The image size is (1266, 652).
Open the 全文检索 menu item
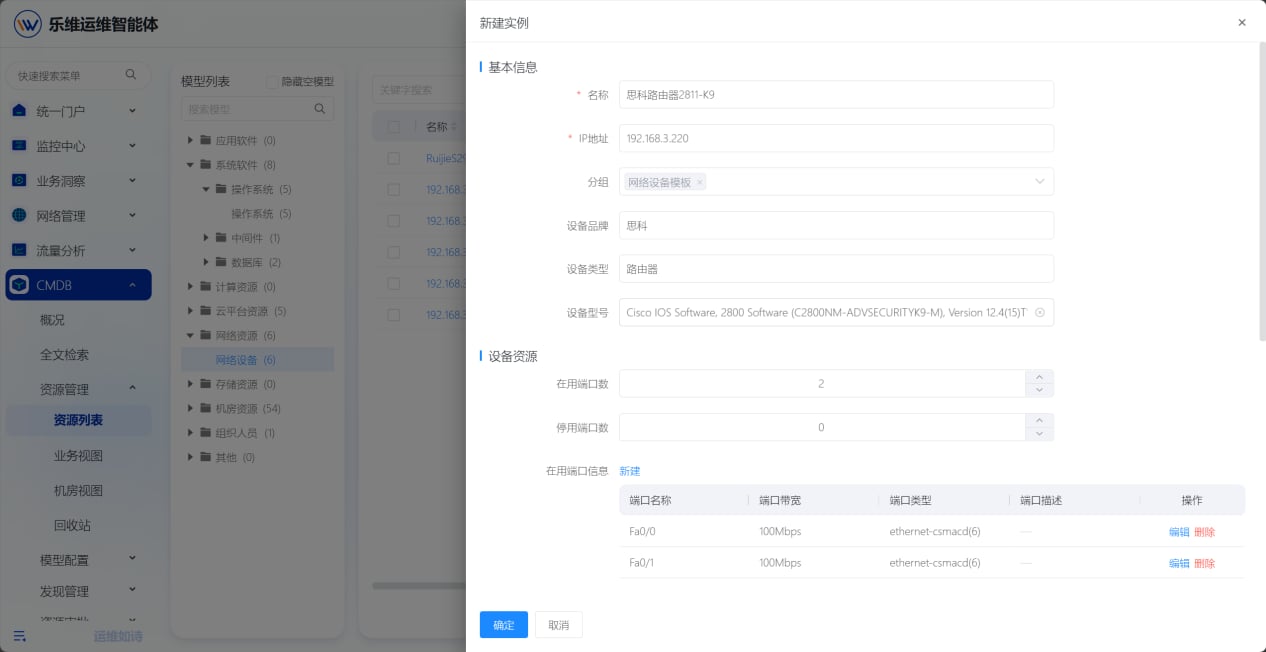(x=64, y=355)
